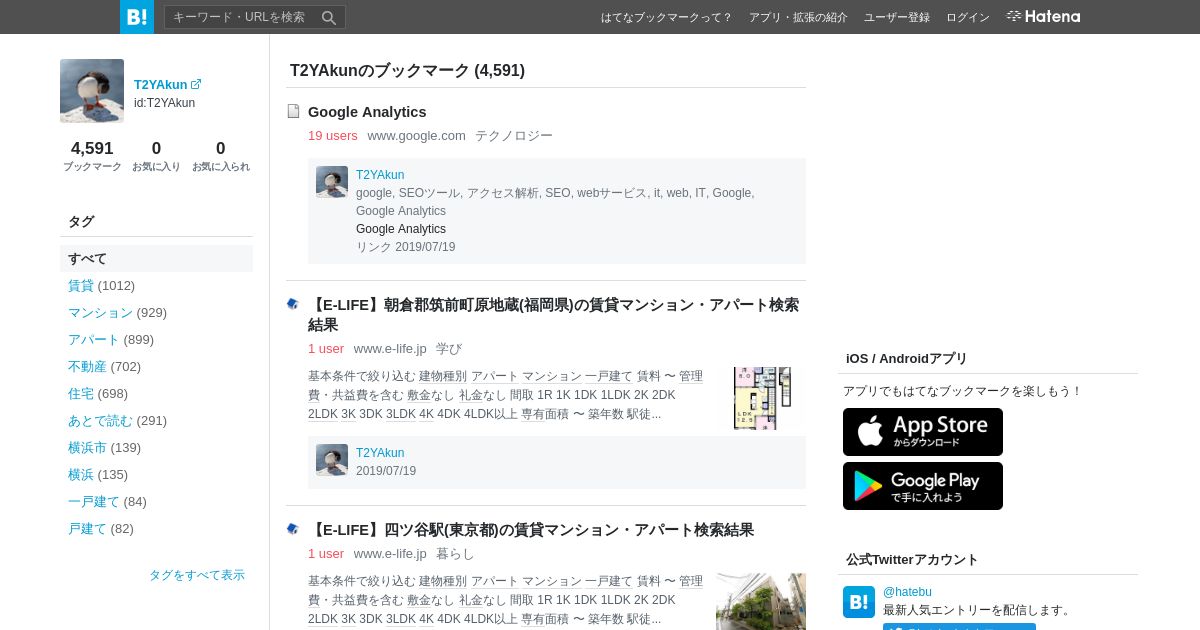The width and height of the screenshot is (1200, 630).
Task: Click the external link icon beside T2YAkun
Action: point(196,84)
